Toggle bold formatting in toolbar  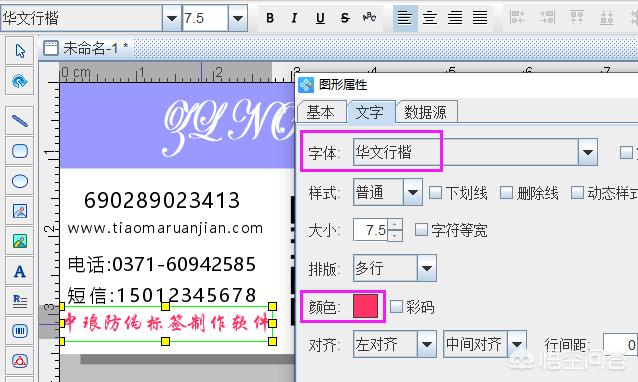coord(270,18)
